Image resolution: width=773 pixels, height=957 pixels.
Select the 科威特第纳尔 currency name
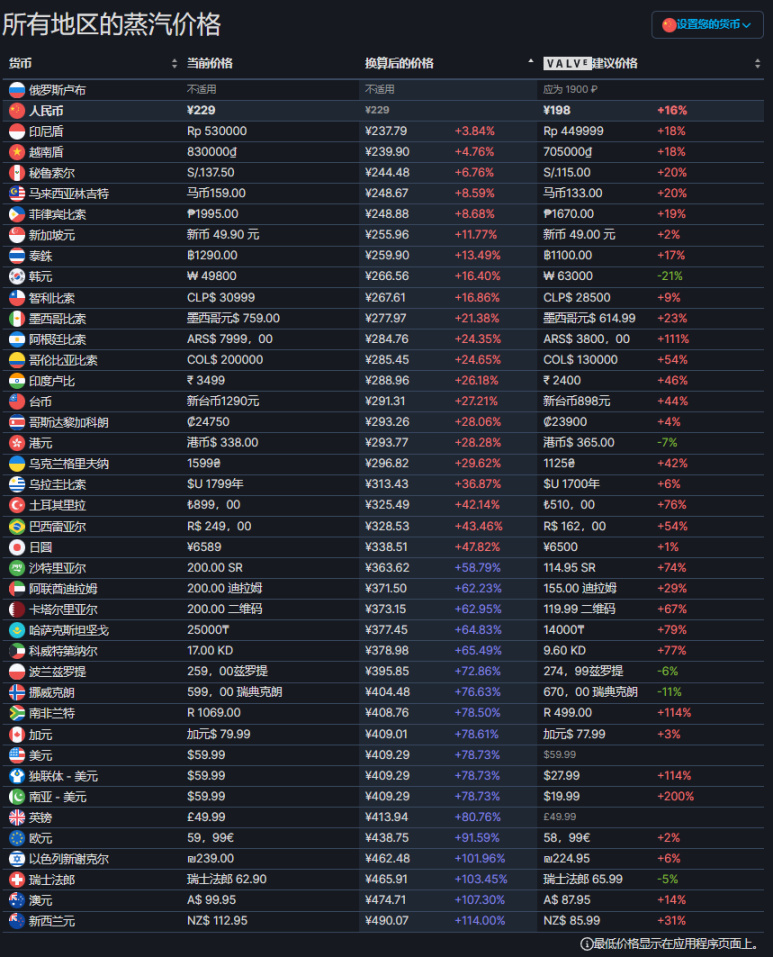[x=63, y=651]
